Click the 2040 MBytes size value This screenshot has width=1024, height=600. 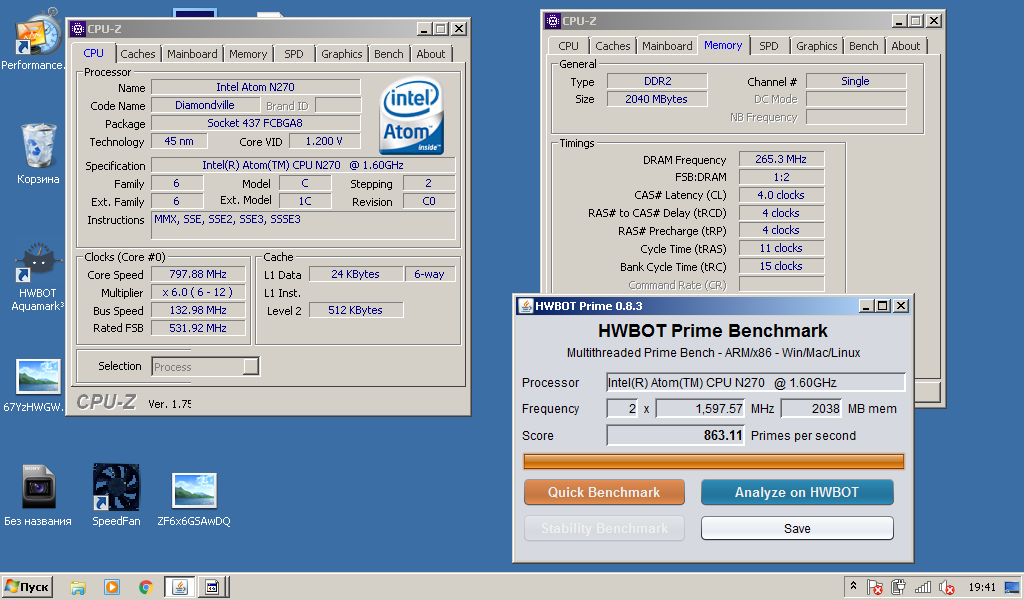pos(657,99)
